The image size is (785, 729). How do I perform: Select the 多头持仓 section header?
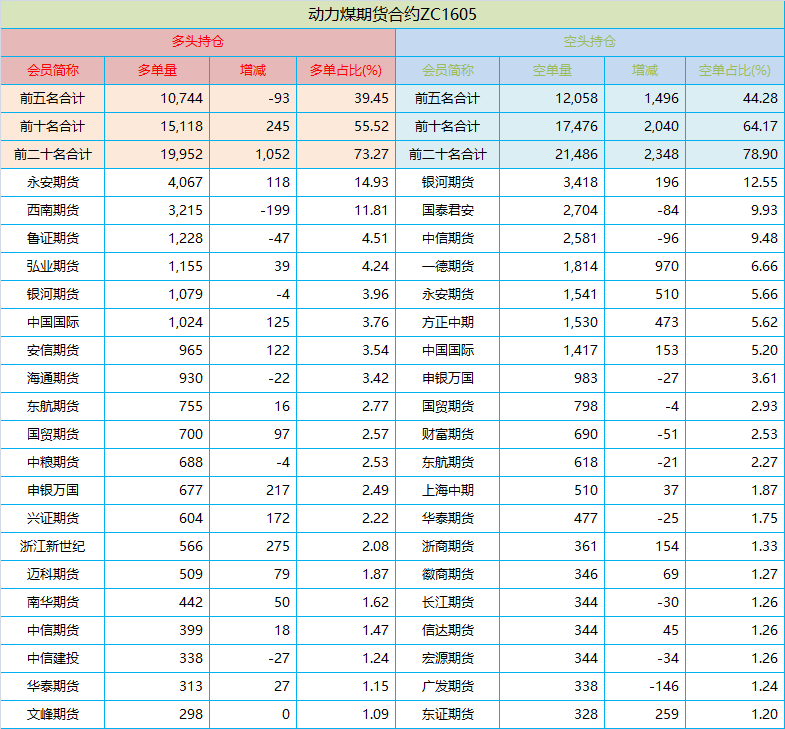point(198,42)
